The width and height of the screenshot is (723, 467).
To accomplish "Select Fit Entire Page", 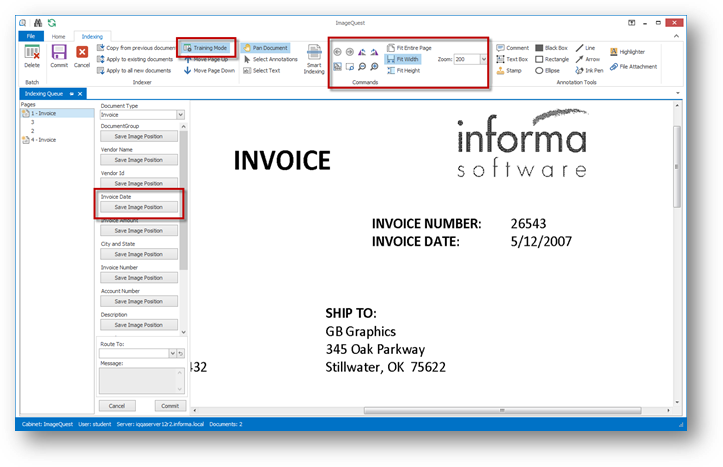I will [x=409, y=48].
